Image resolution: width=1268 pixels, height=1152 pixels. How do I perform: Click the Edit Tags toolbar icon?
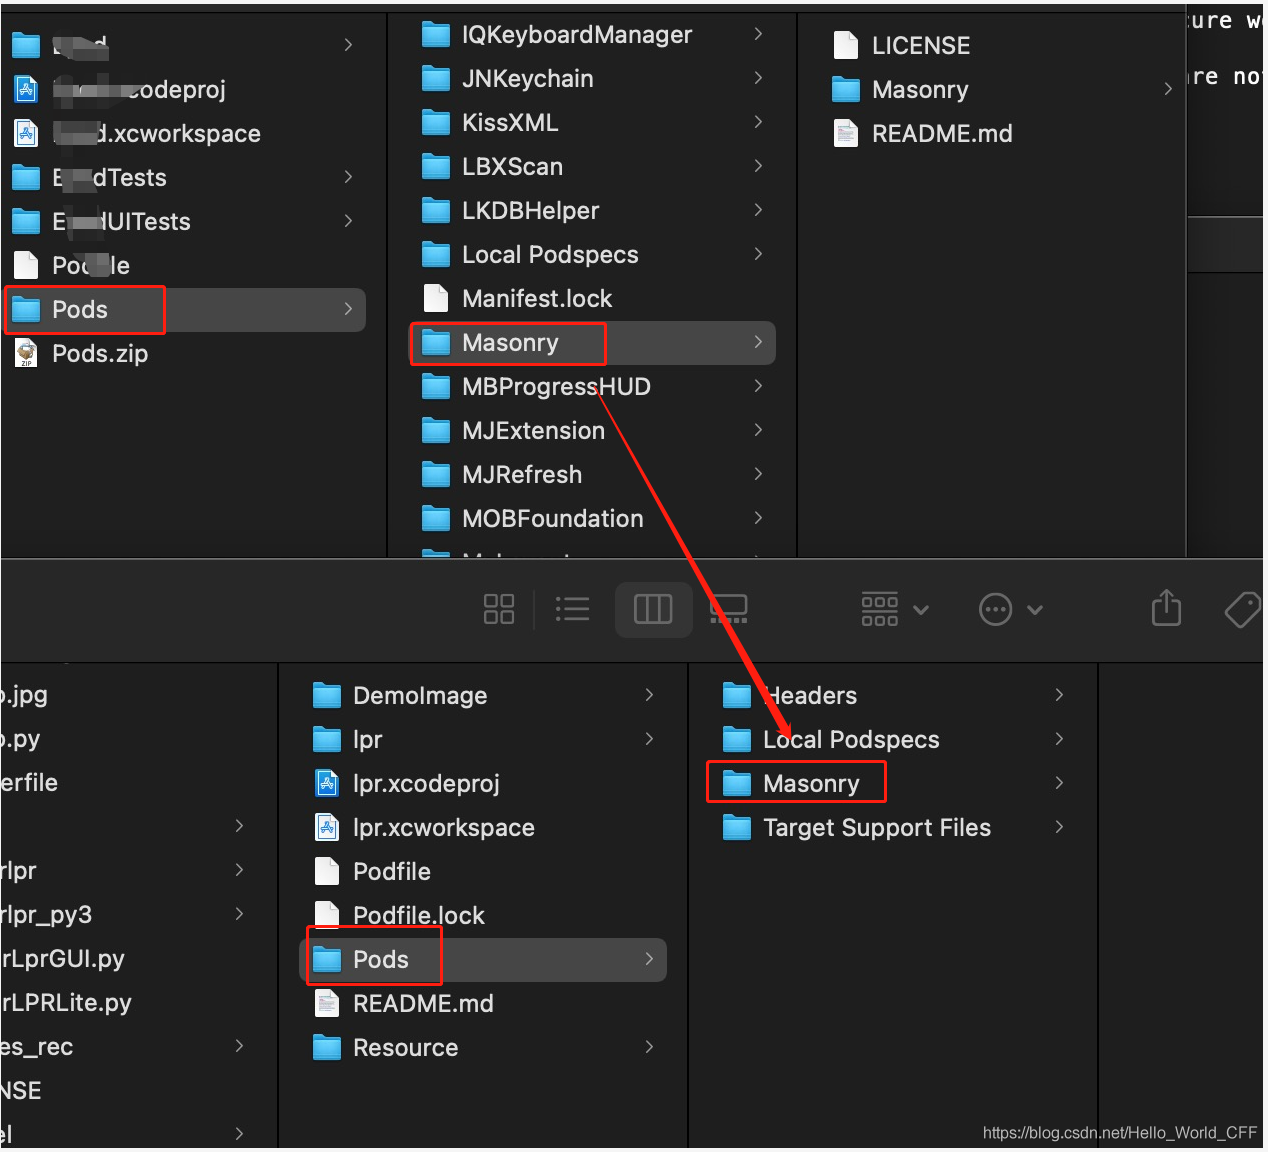click(1244, 609)
